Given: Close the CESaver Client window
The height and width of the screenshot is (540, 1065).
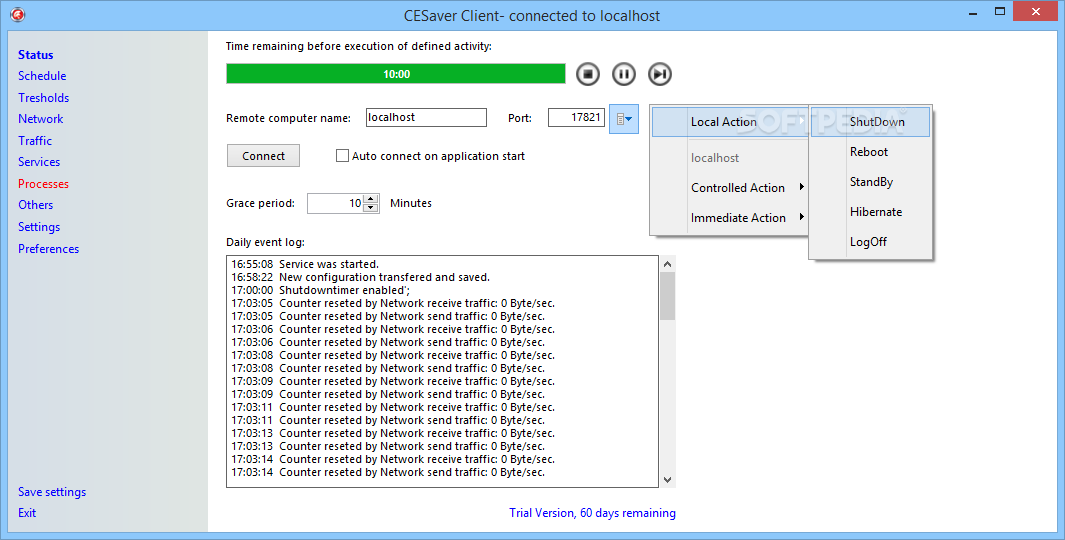Looking at the screenshot, I should [1036, 12].
